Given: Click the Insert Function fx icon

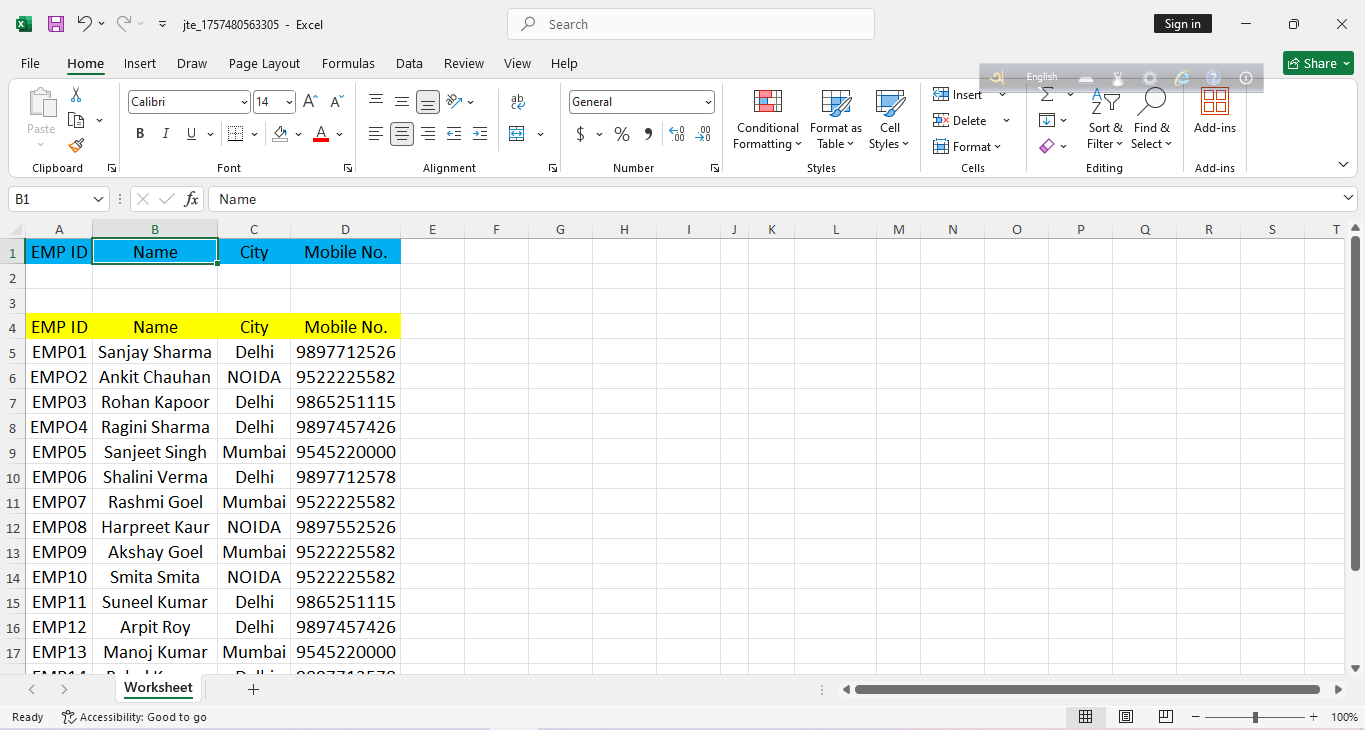Looking at the screenshot, I should click(x=191, y=199).
